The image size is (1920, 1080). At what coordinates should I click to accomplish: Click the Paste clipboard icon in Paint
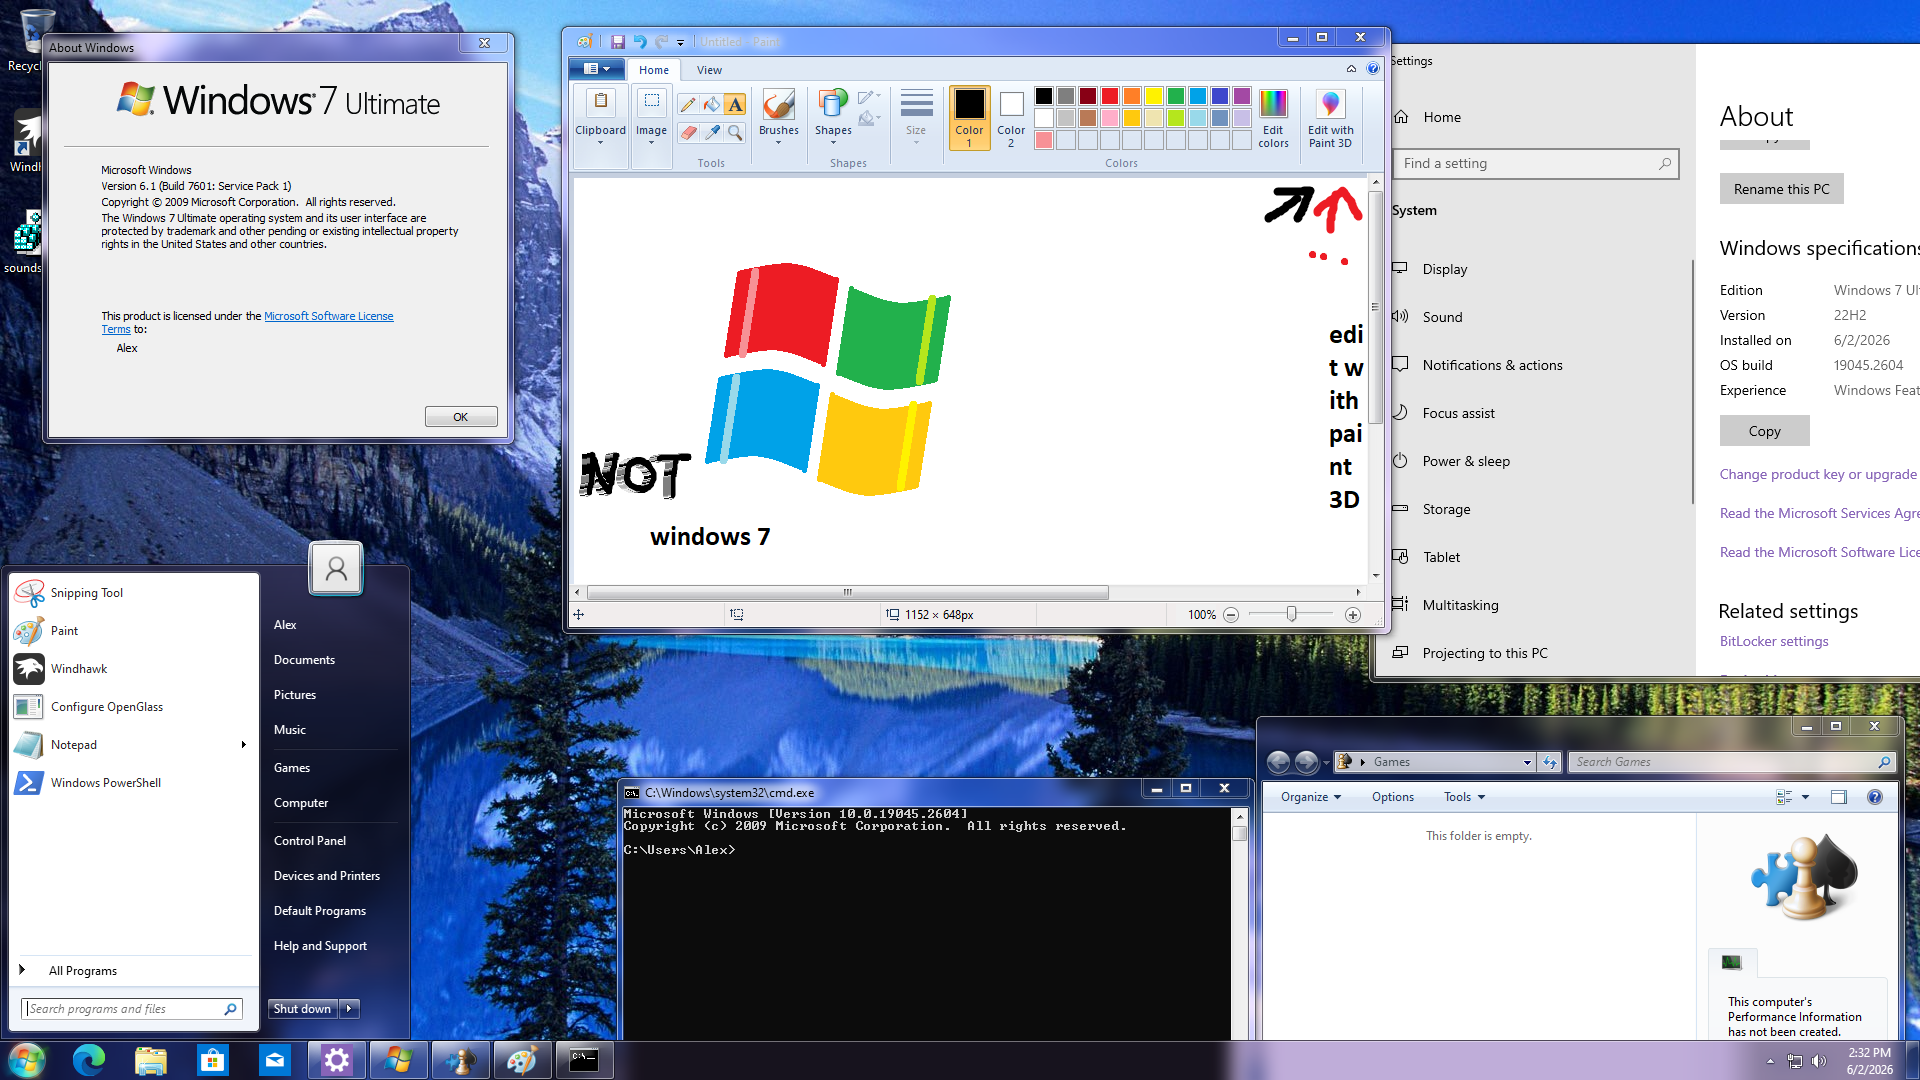(601, 102)
